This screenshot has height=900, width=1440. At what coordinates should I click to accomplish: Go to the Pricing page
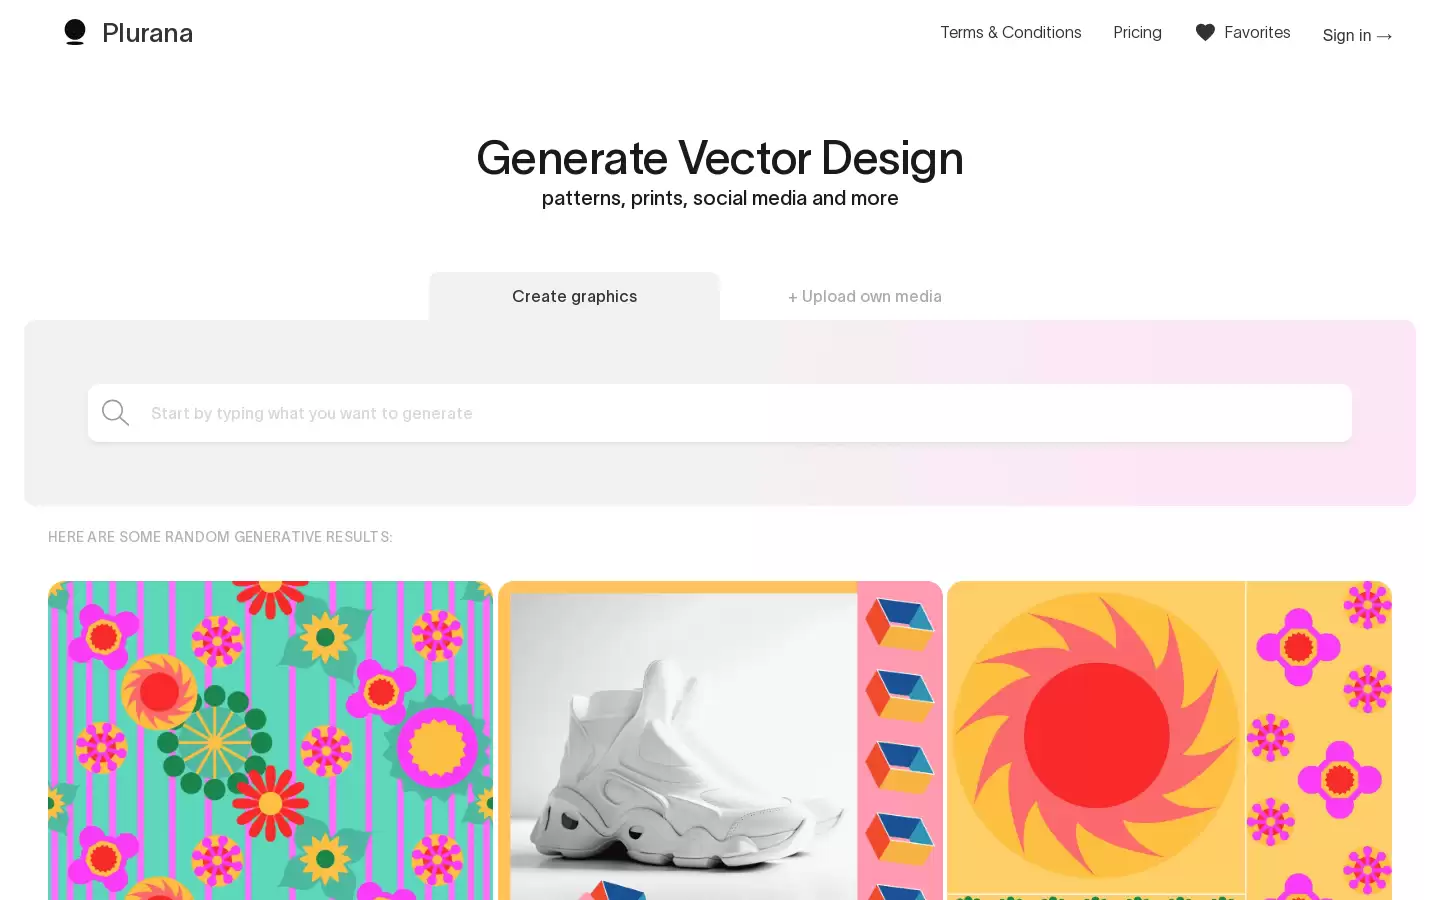pyautogui.click(x=1137, y=32)
